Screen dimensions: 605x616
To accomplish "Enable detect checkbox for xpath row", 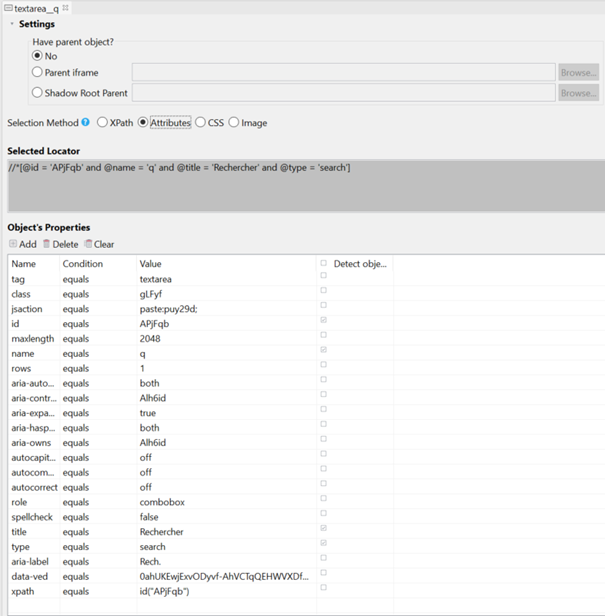I will click(323, 587).
